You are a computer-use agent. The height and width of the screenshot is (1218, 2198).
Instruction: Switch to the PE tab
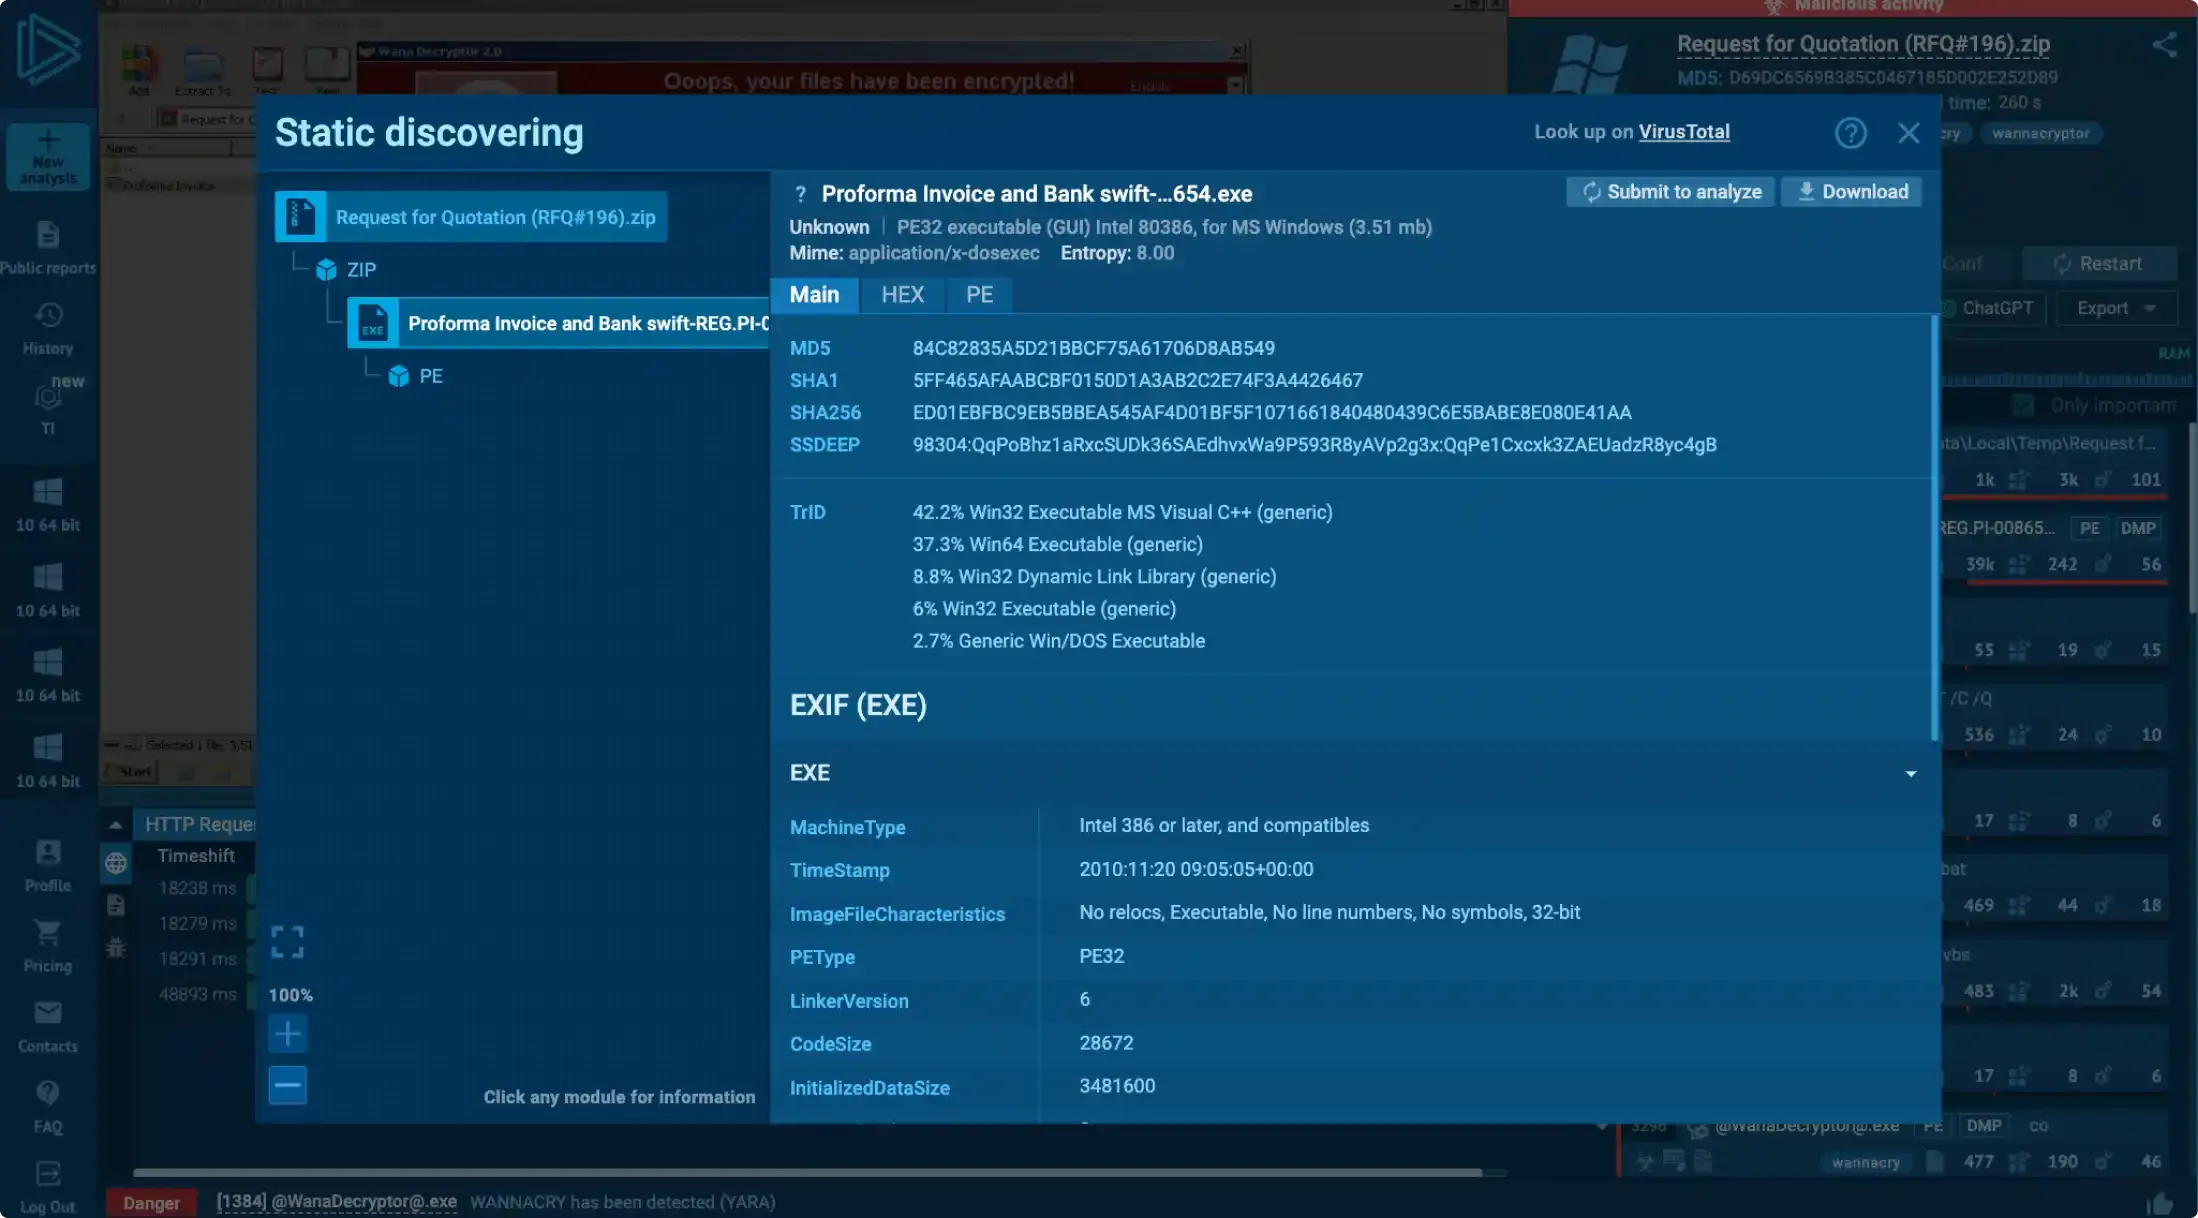coord(979,295)
